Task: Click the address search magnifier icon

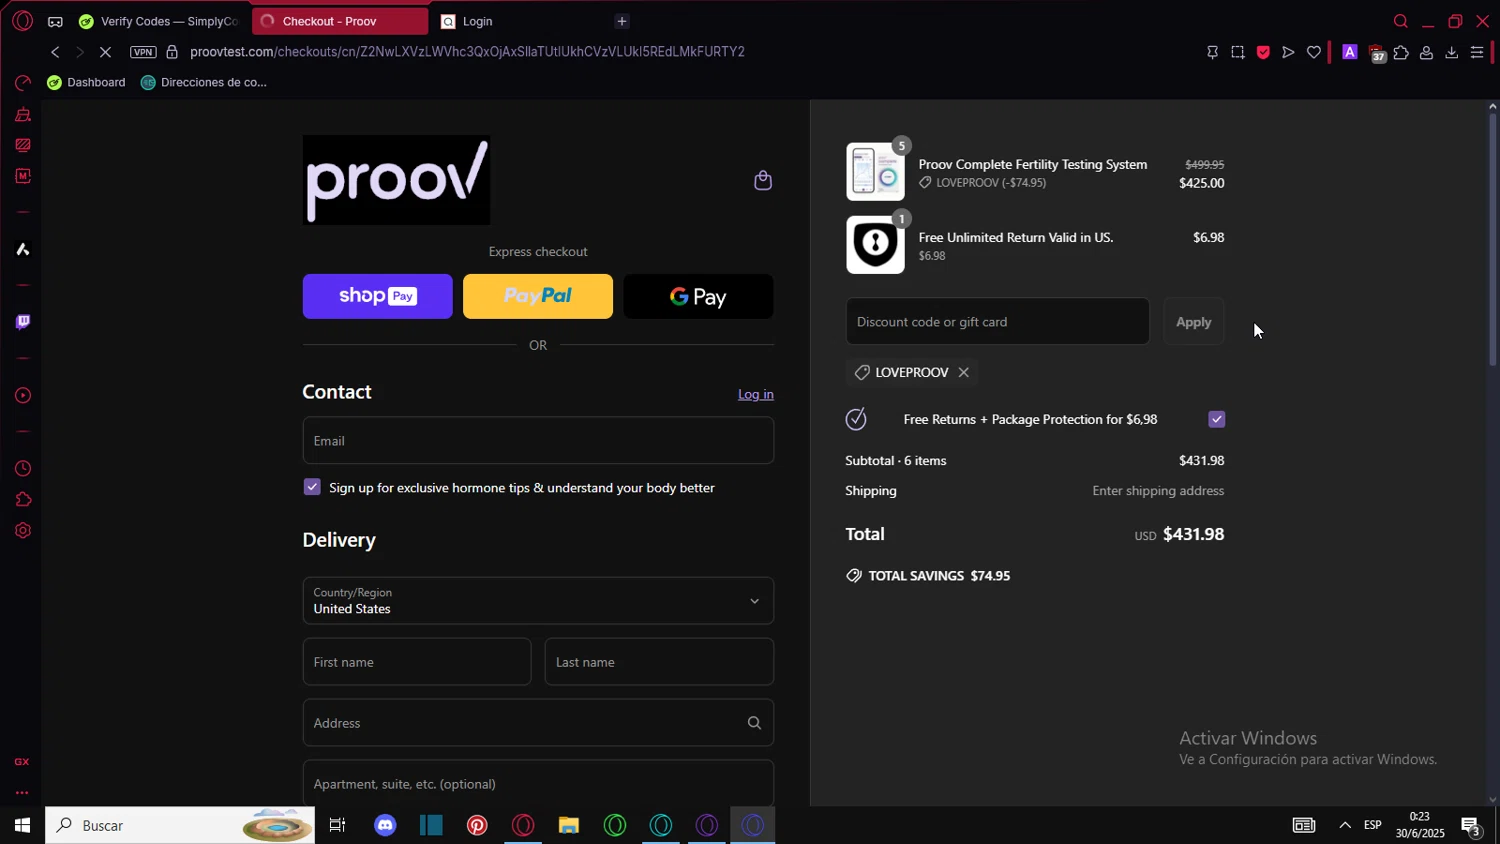Action: pos(754,723)
